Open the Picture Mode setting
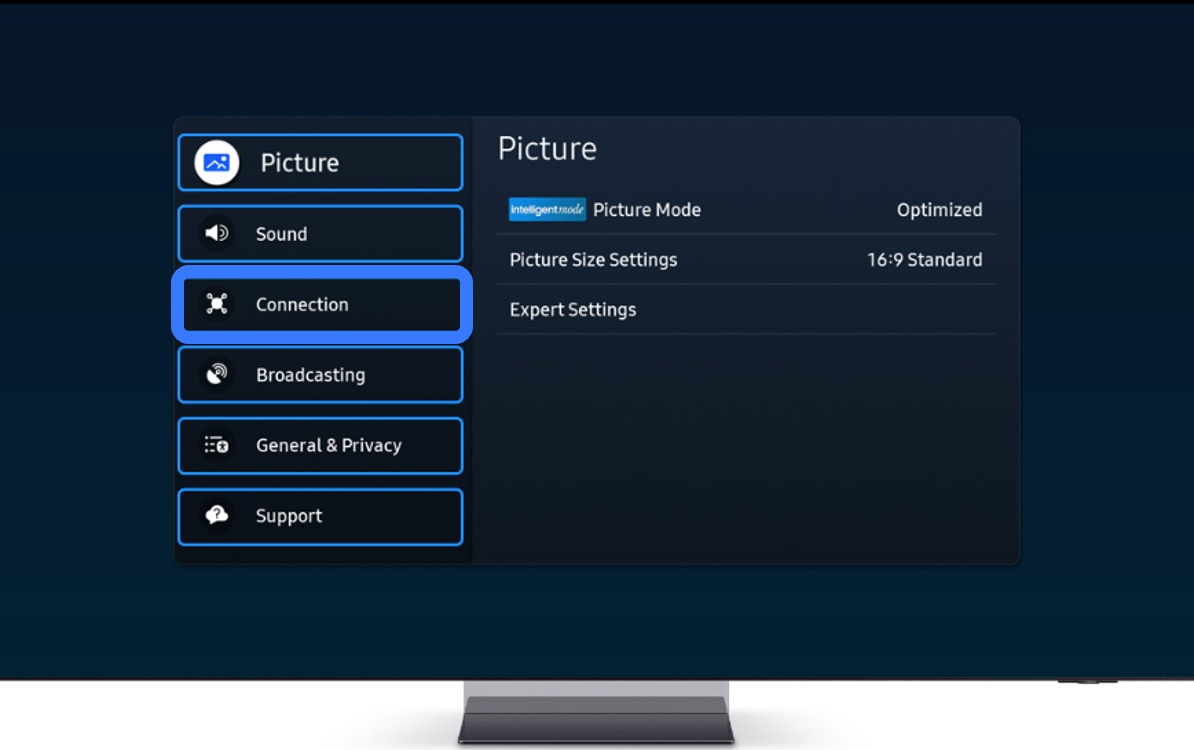Image resolution: width=1194 pixels, height=750 pixels. point(647,210)
